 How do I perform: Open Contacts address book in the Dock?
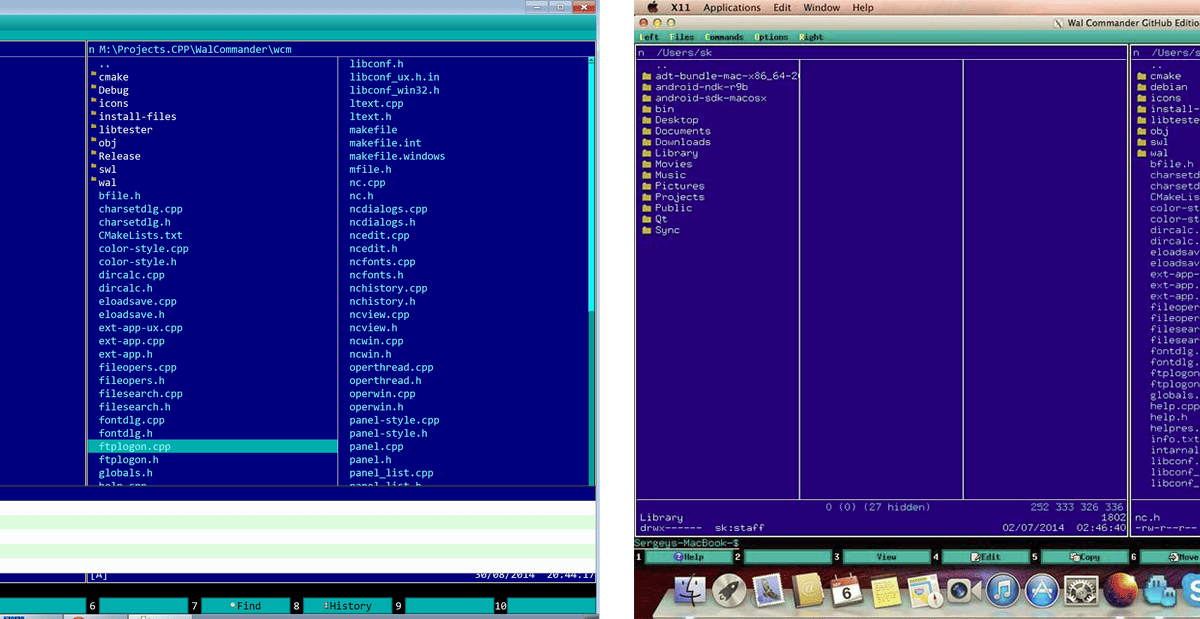pyautogui.click(x=808, y=592)
